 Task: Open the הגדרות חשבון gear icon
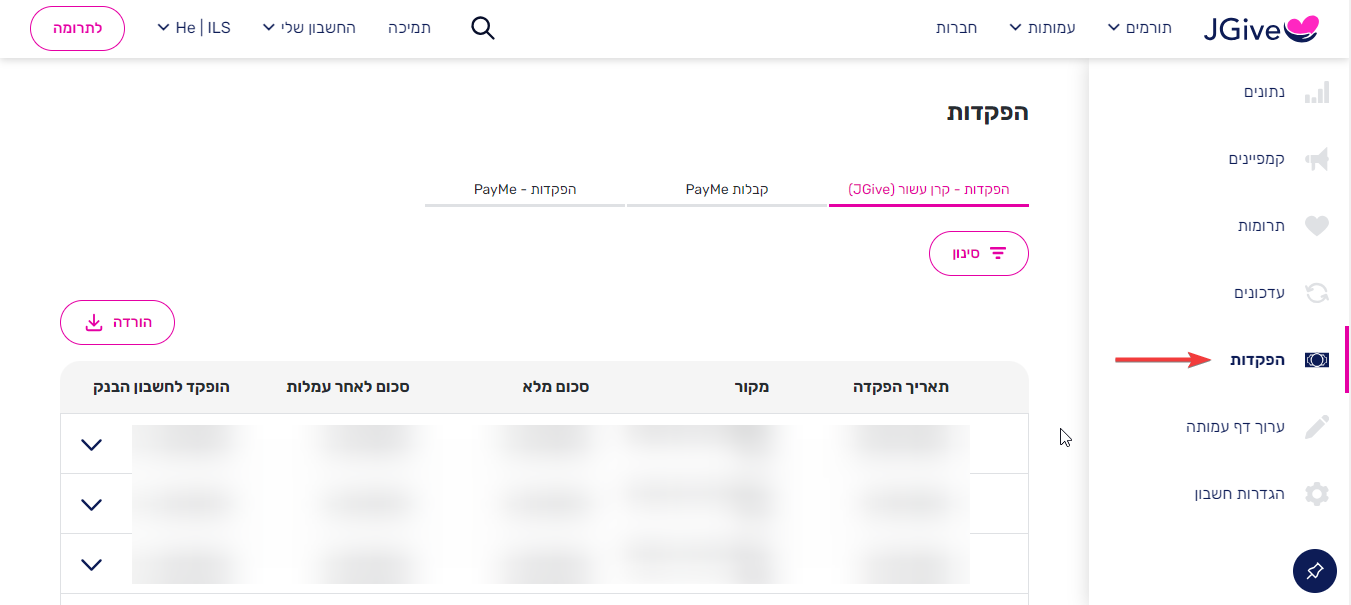coord(1317,494)
